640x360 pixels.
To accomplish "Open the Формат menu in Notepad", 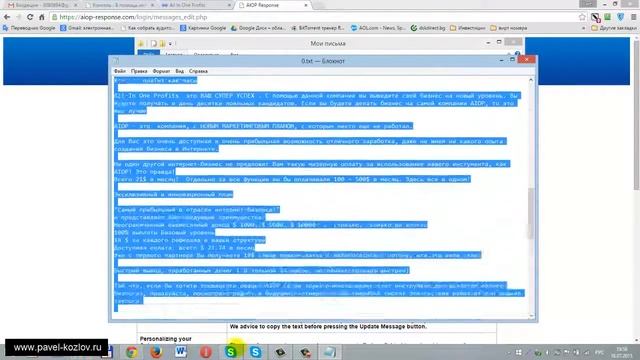I will pos(161,71).
